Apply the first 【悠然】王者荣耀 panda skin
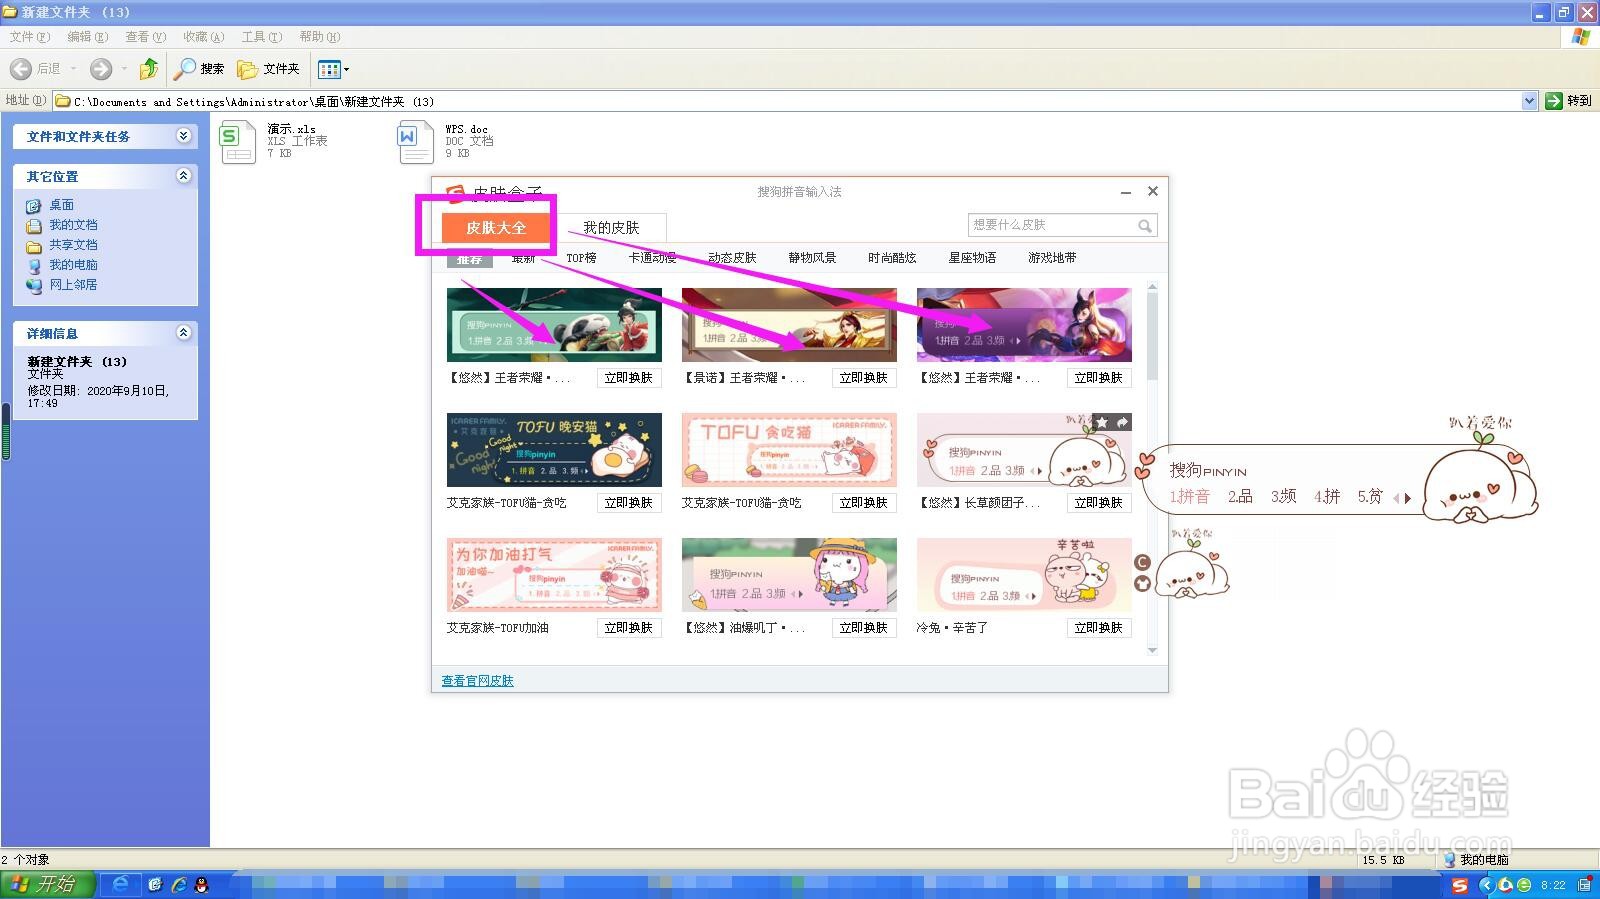The height and width of the screenshot is (899, 1600). click(629, 378)
